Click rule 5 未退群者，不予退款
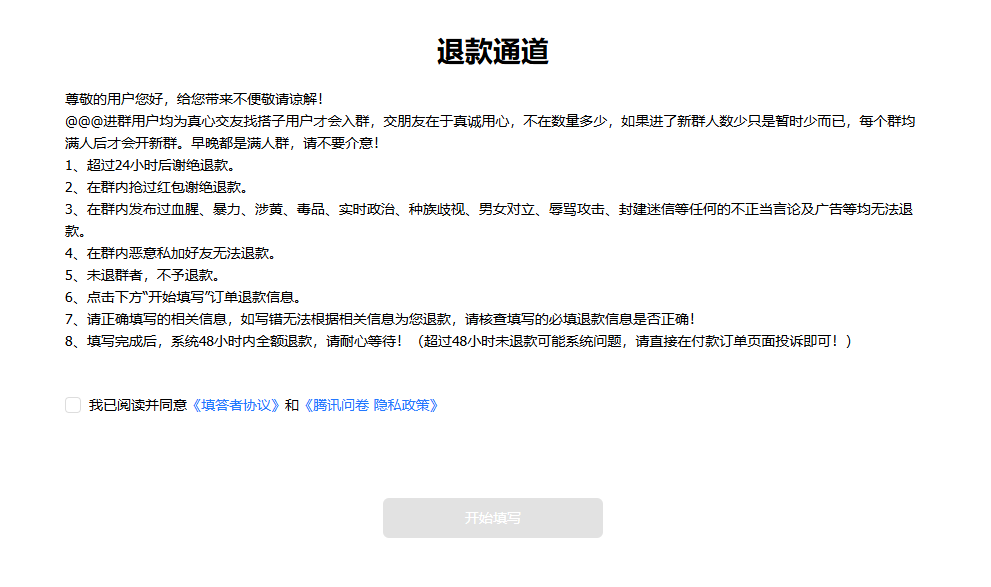This screenshot has height=587, width=991. click(x=142, y=275)
